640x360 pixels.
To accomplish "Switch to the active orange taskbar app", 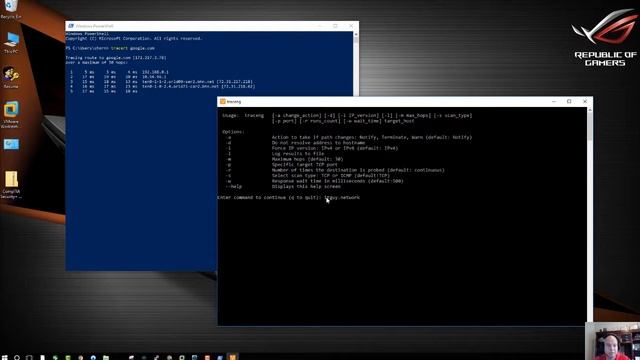I will [x=232, y=357].
